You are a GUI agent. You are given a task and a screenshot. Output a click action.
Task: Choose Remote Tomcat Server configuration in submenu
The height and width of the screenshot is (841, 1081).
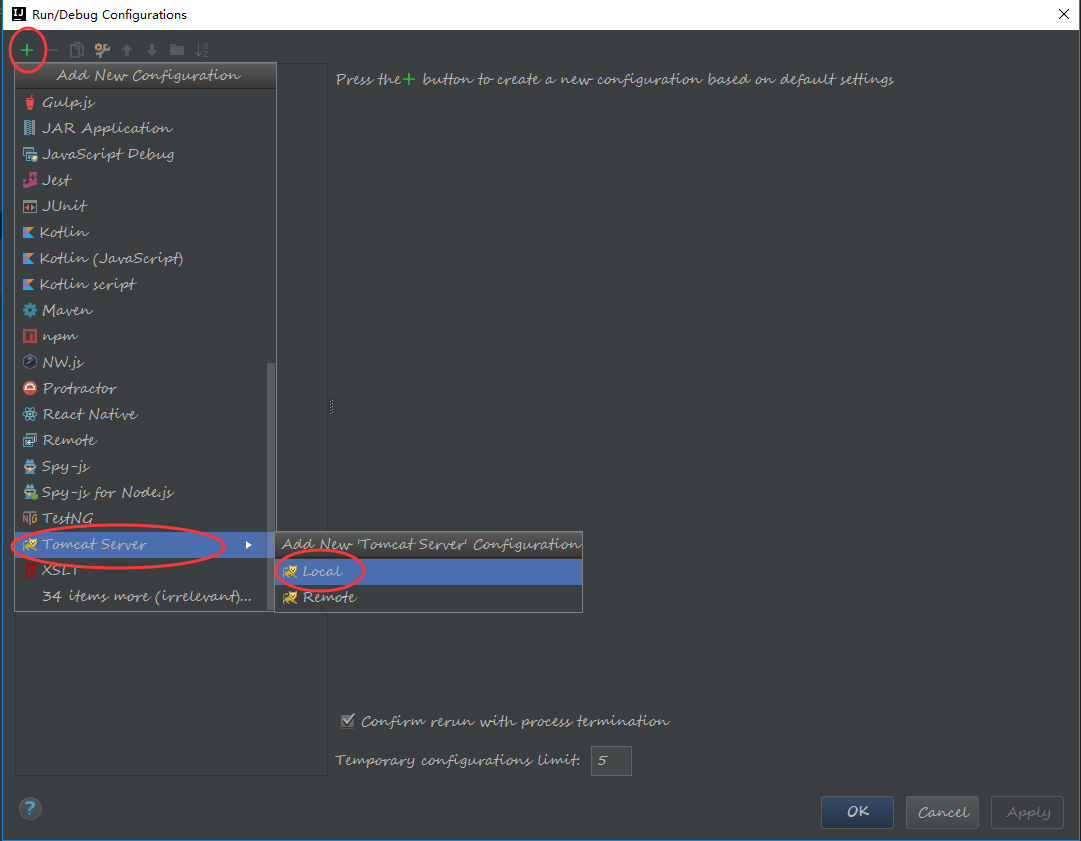point(429,598)
